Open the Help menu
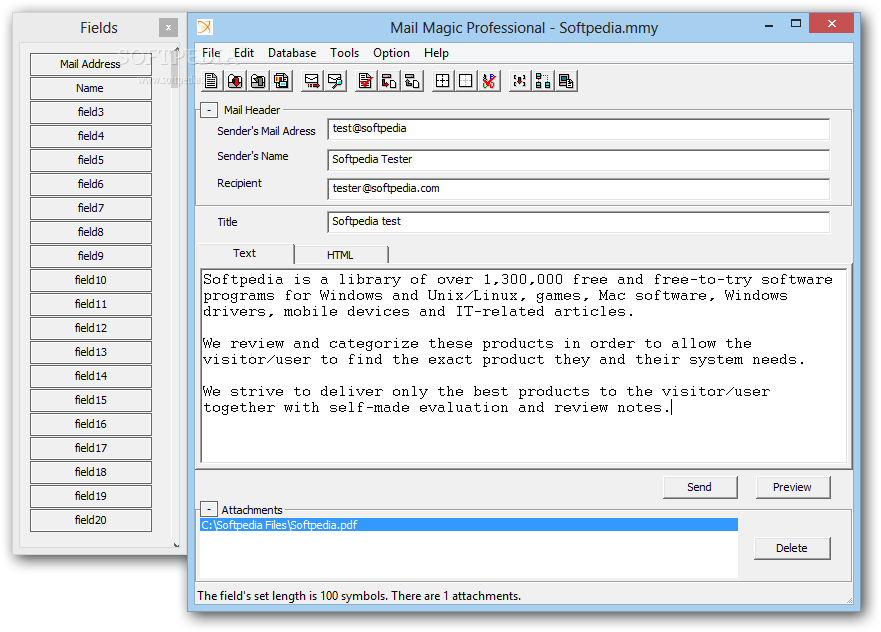 [436, 53]
